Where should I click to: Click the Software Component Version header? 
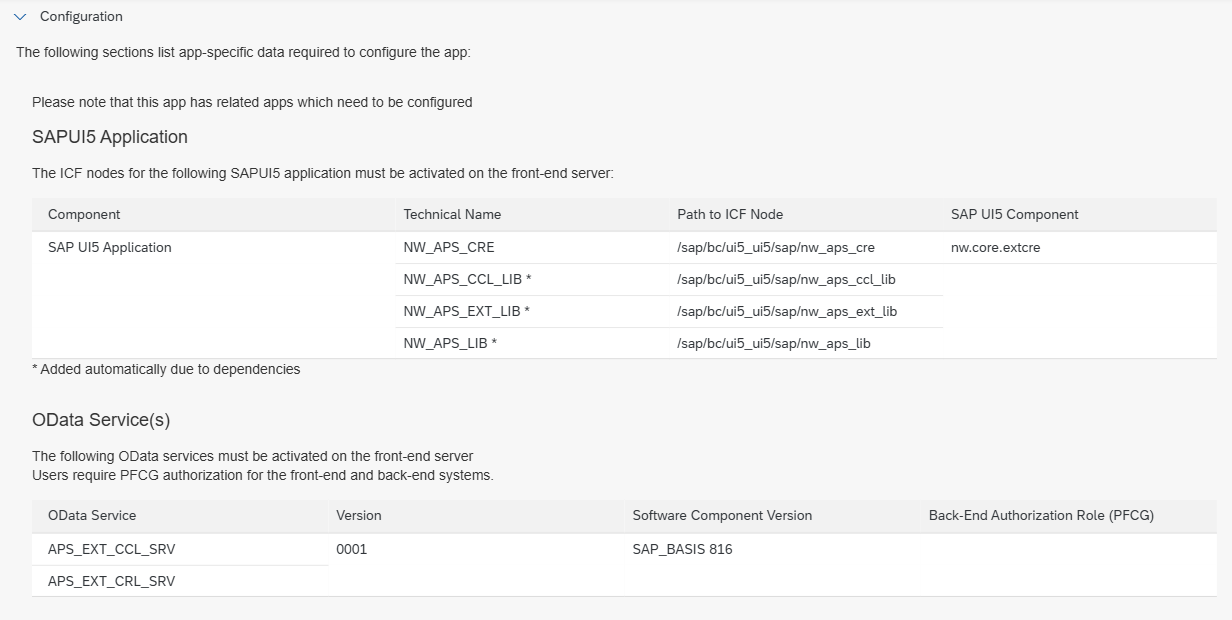(722, 515)
